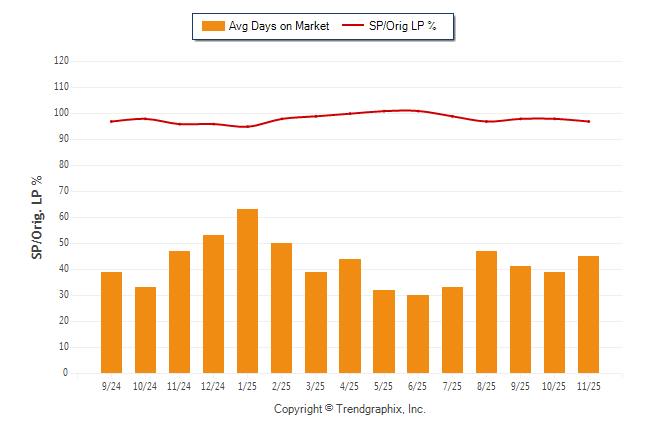Click the Copyright Trendgraphix, Inc. text
Screen dimensions: 646x434
pyautogui.click(x=350, y=409)
